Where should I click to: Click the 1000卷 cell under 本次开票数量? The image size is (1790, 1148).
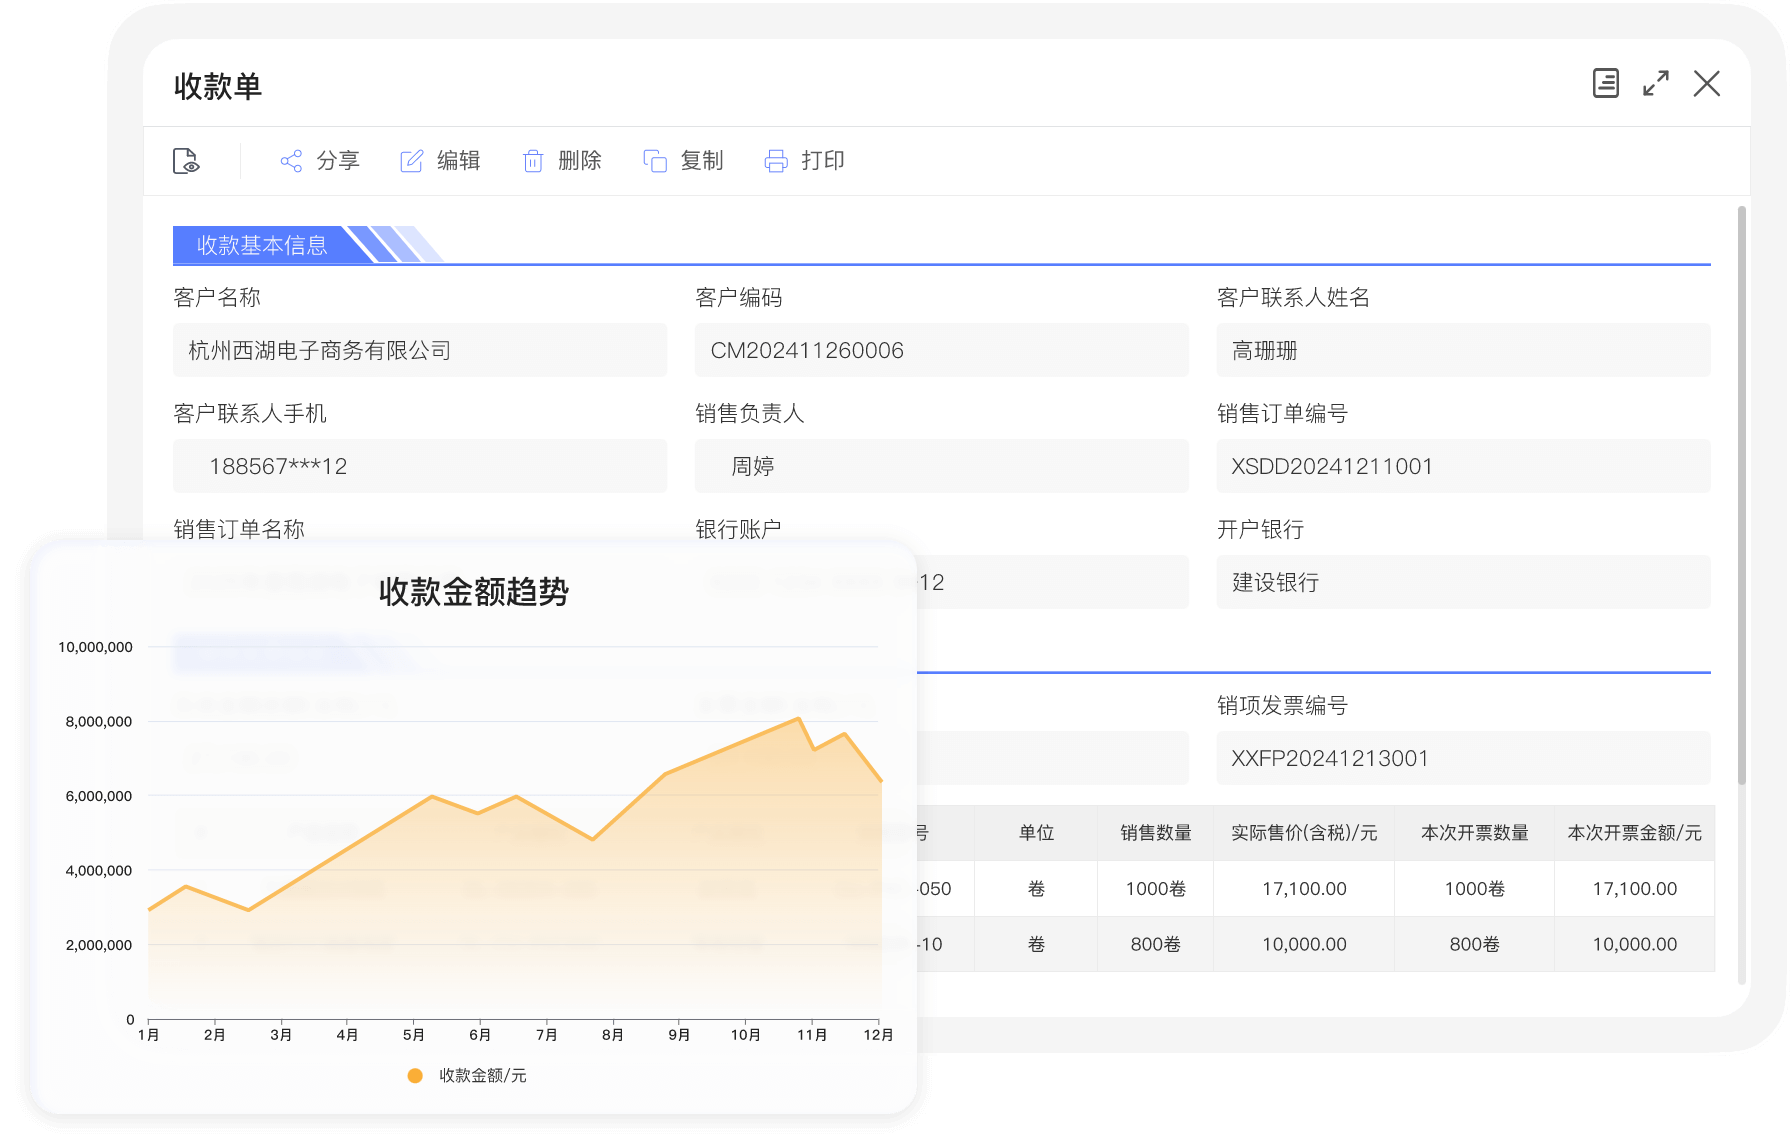pos(1475,889)
